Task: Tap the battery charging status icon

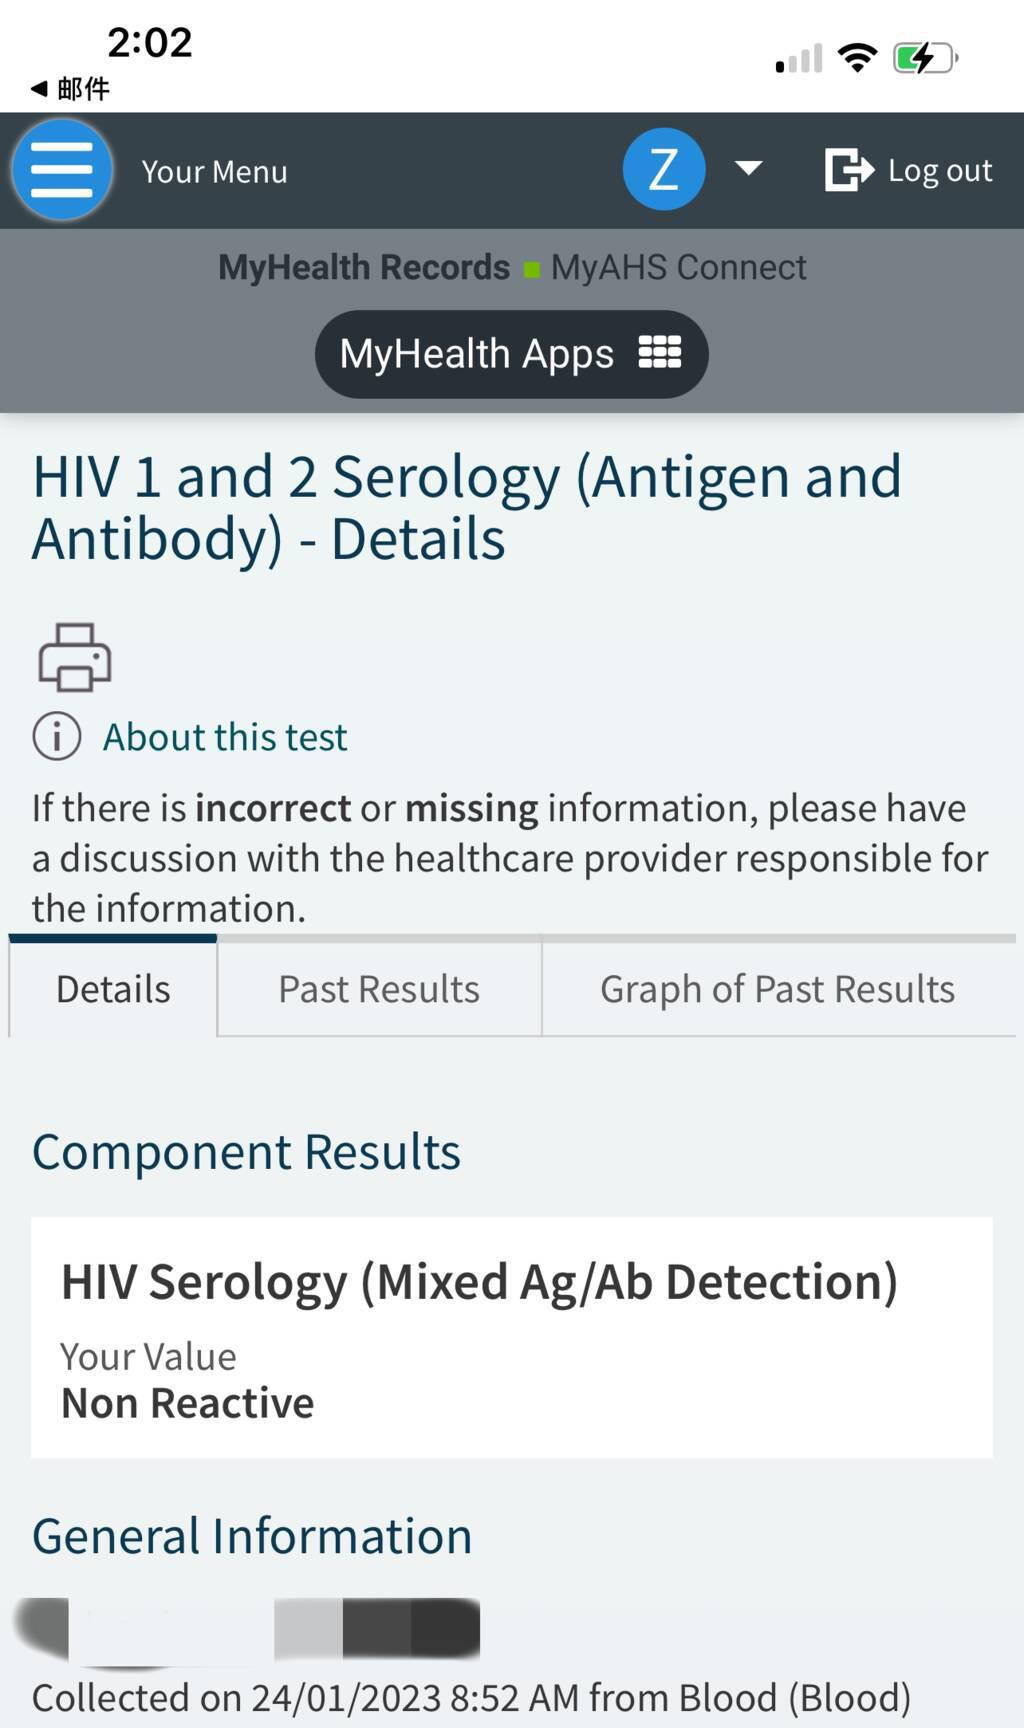Action: [924, 58]
